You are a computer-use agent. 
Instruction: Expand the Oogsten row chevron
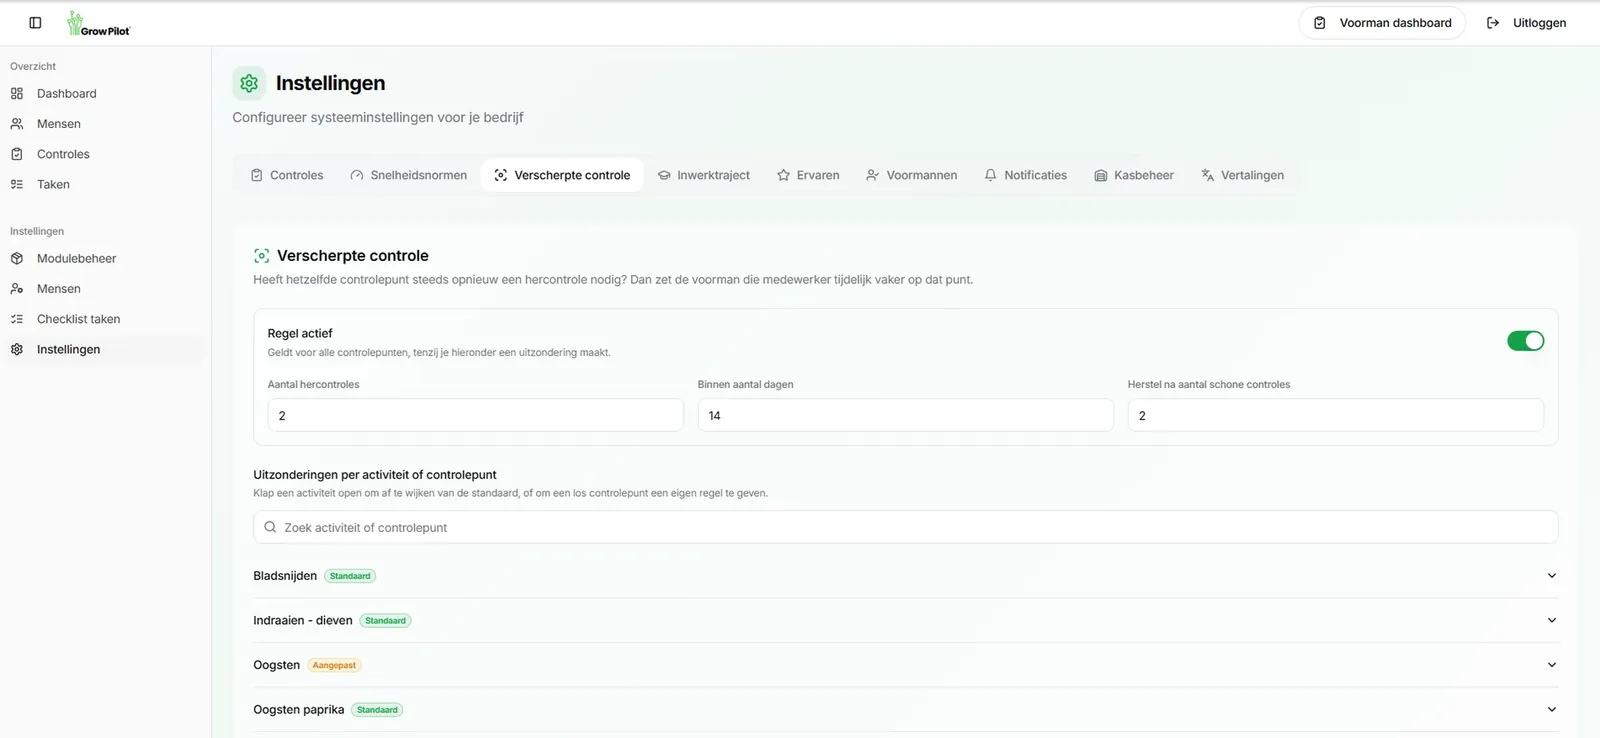[x=1552, y=665]
